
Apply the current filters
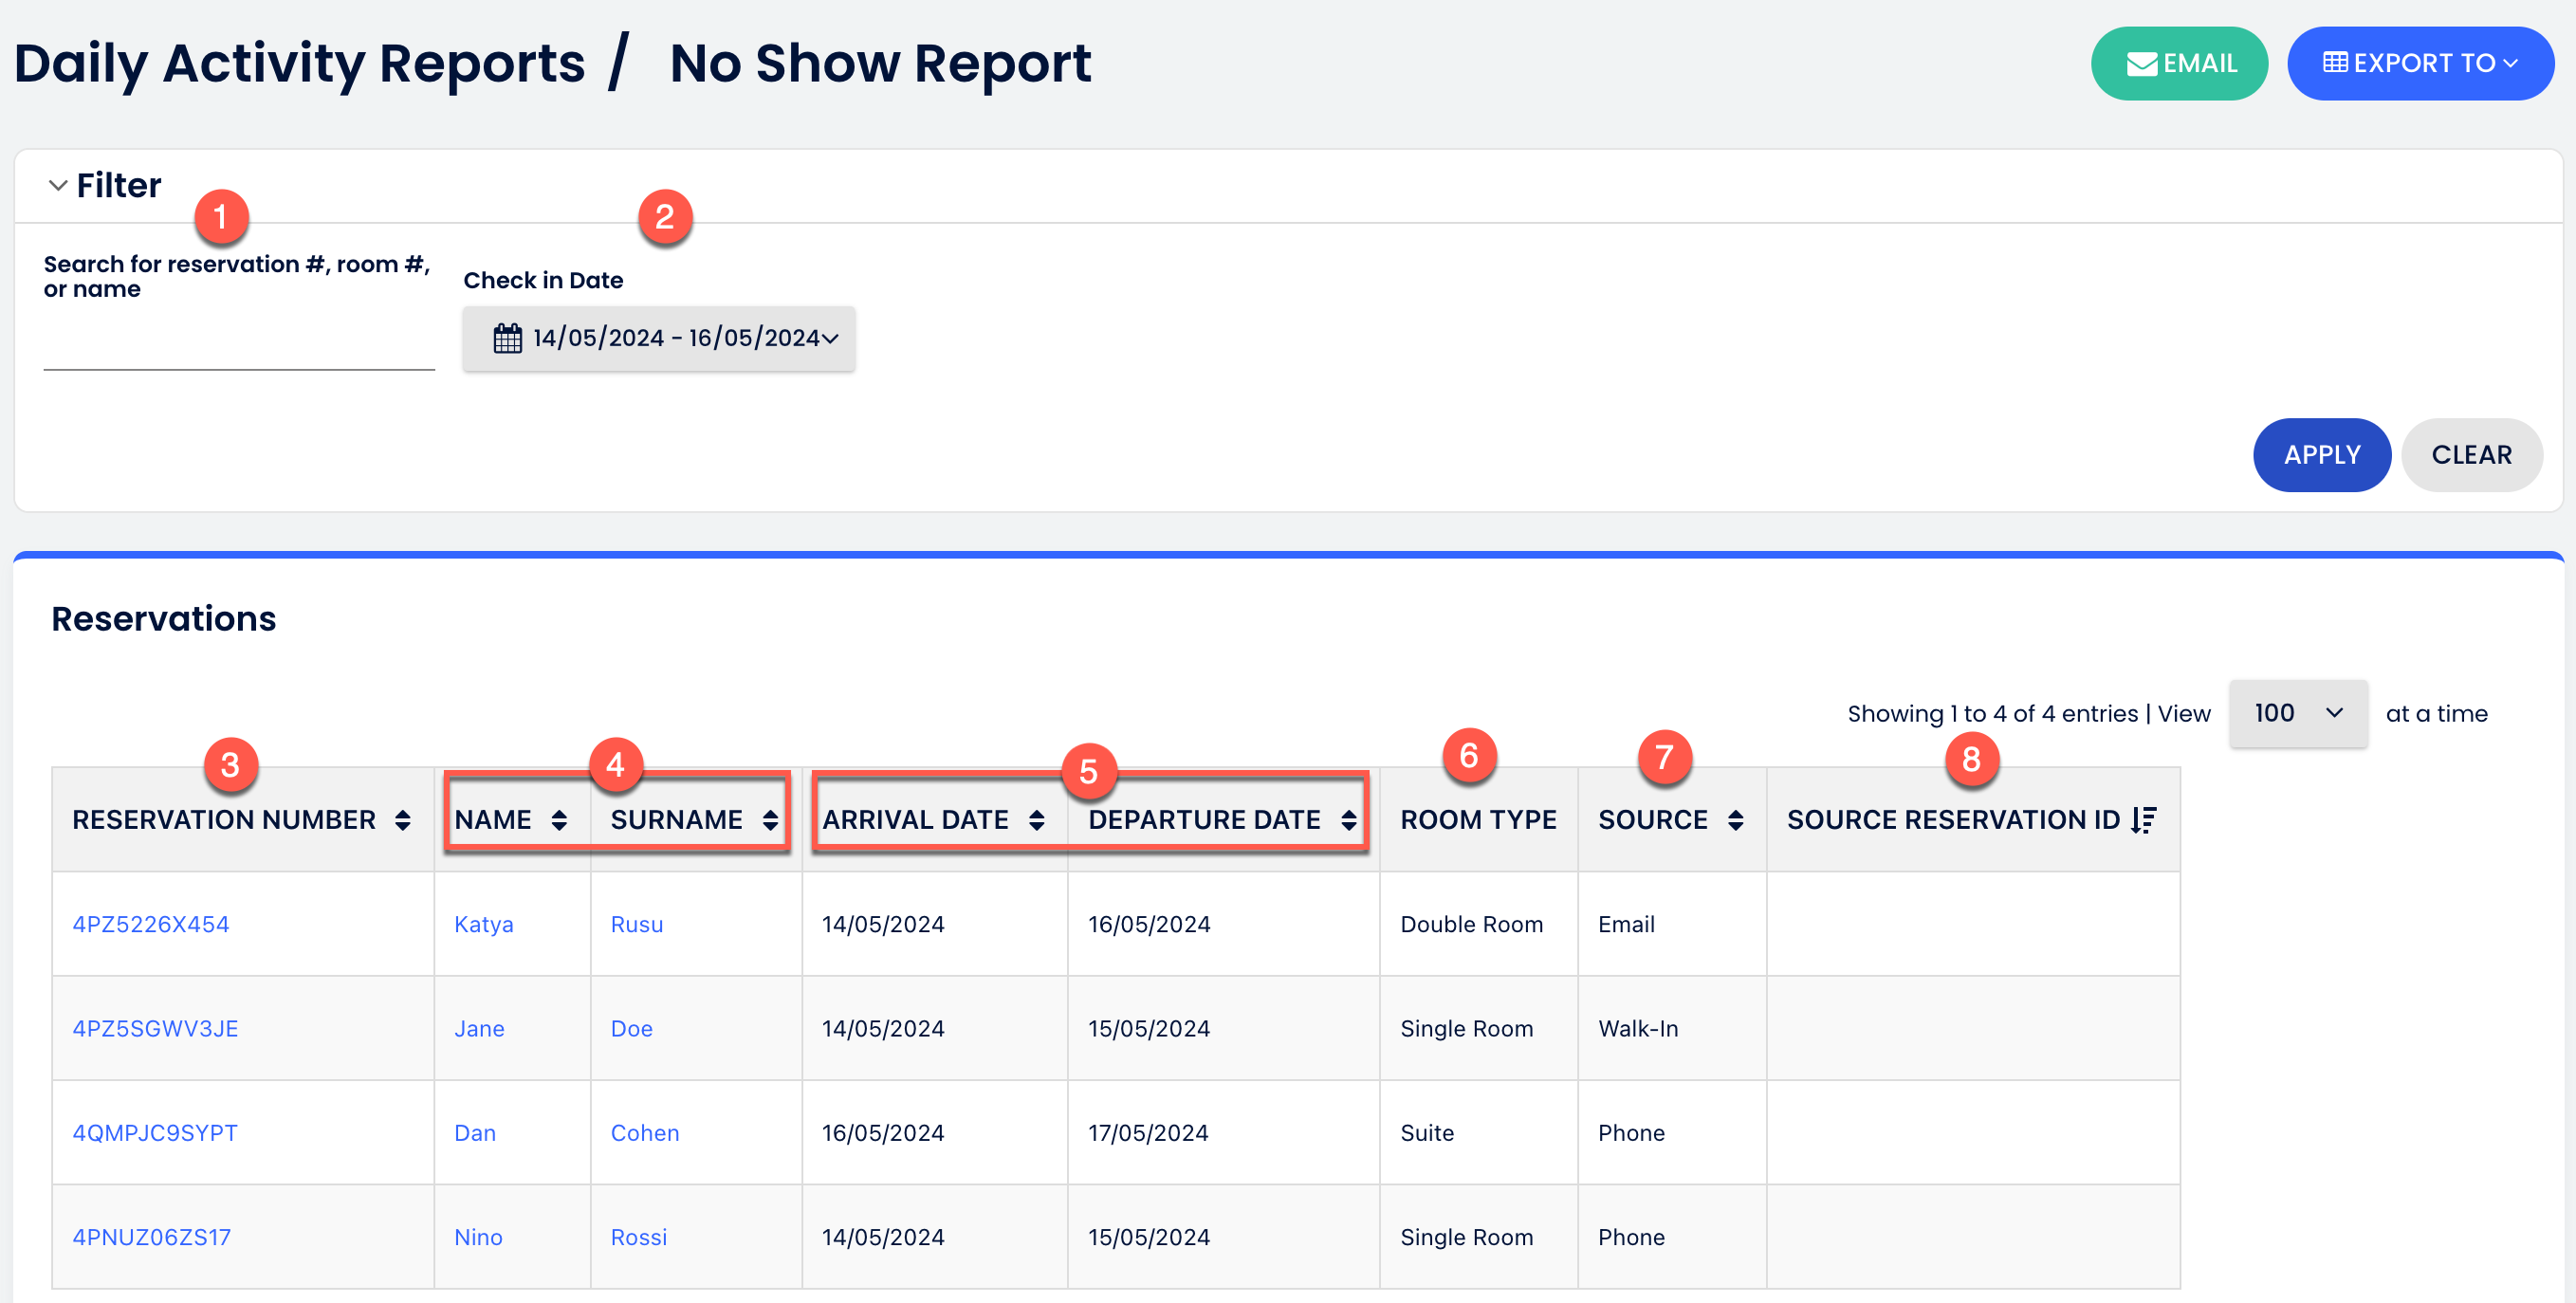click(x=2321, y=455)
